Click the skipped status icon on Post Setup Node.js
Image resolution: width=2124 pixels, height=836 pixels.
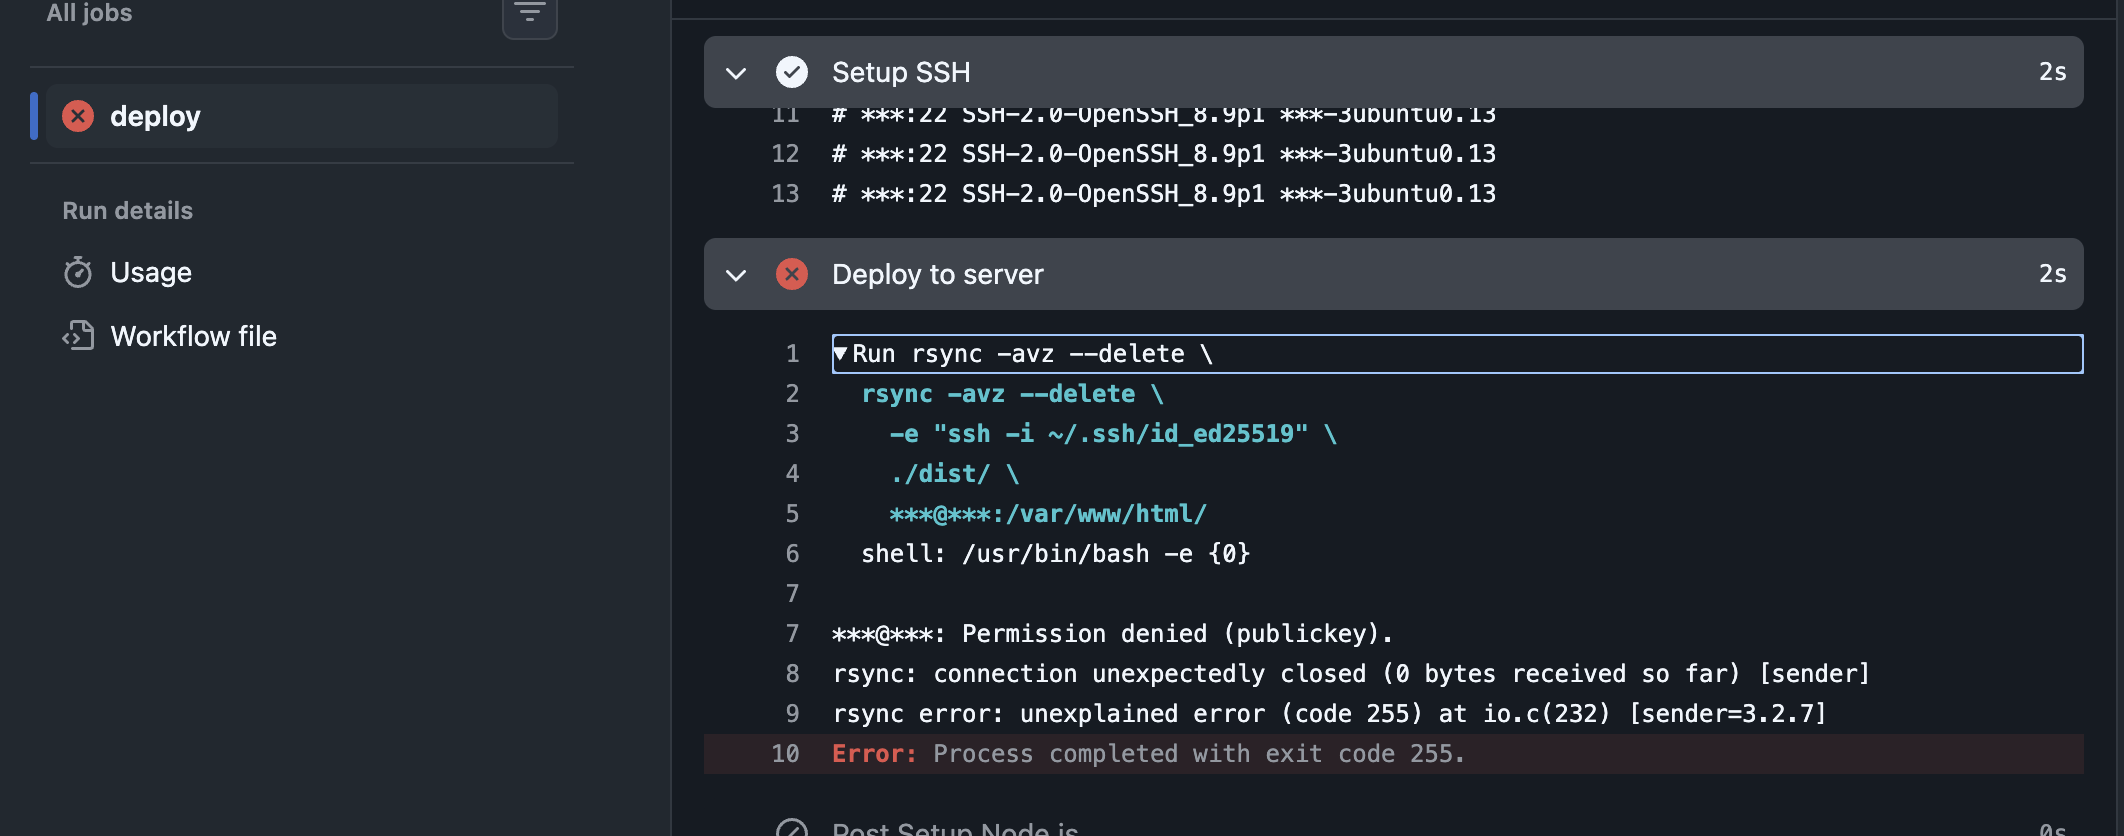click(791, 828)
